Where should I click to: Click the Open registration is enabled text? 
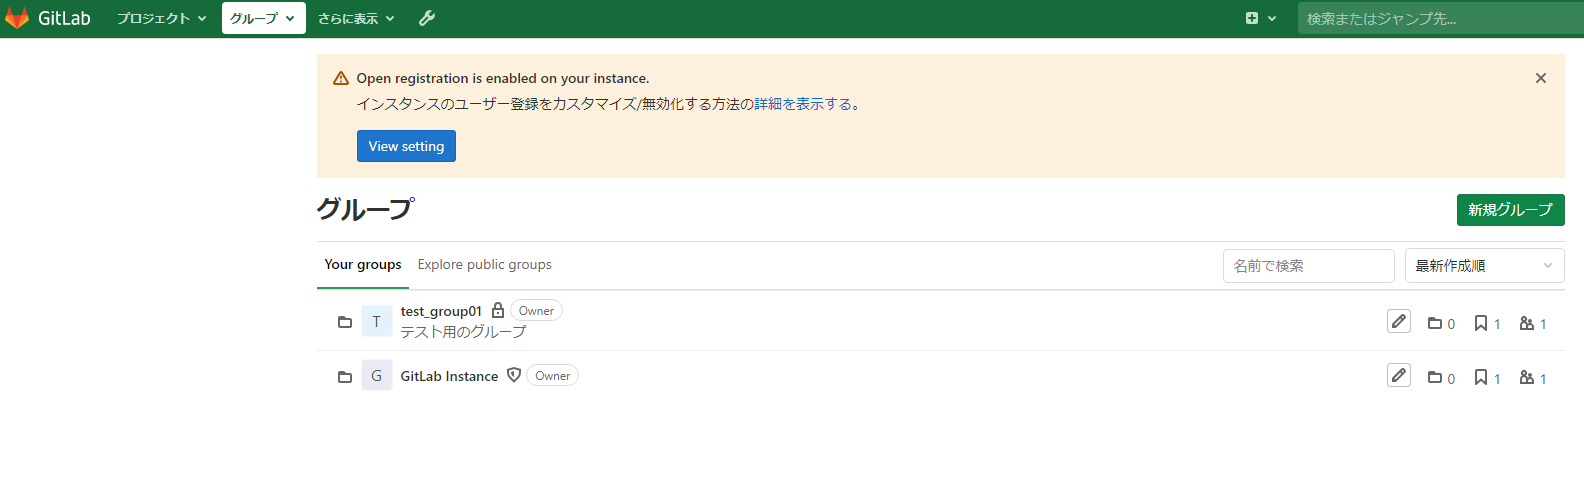tap(503, 78)
